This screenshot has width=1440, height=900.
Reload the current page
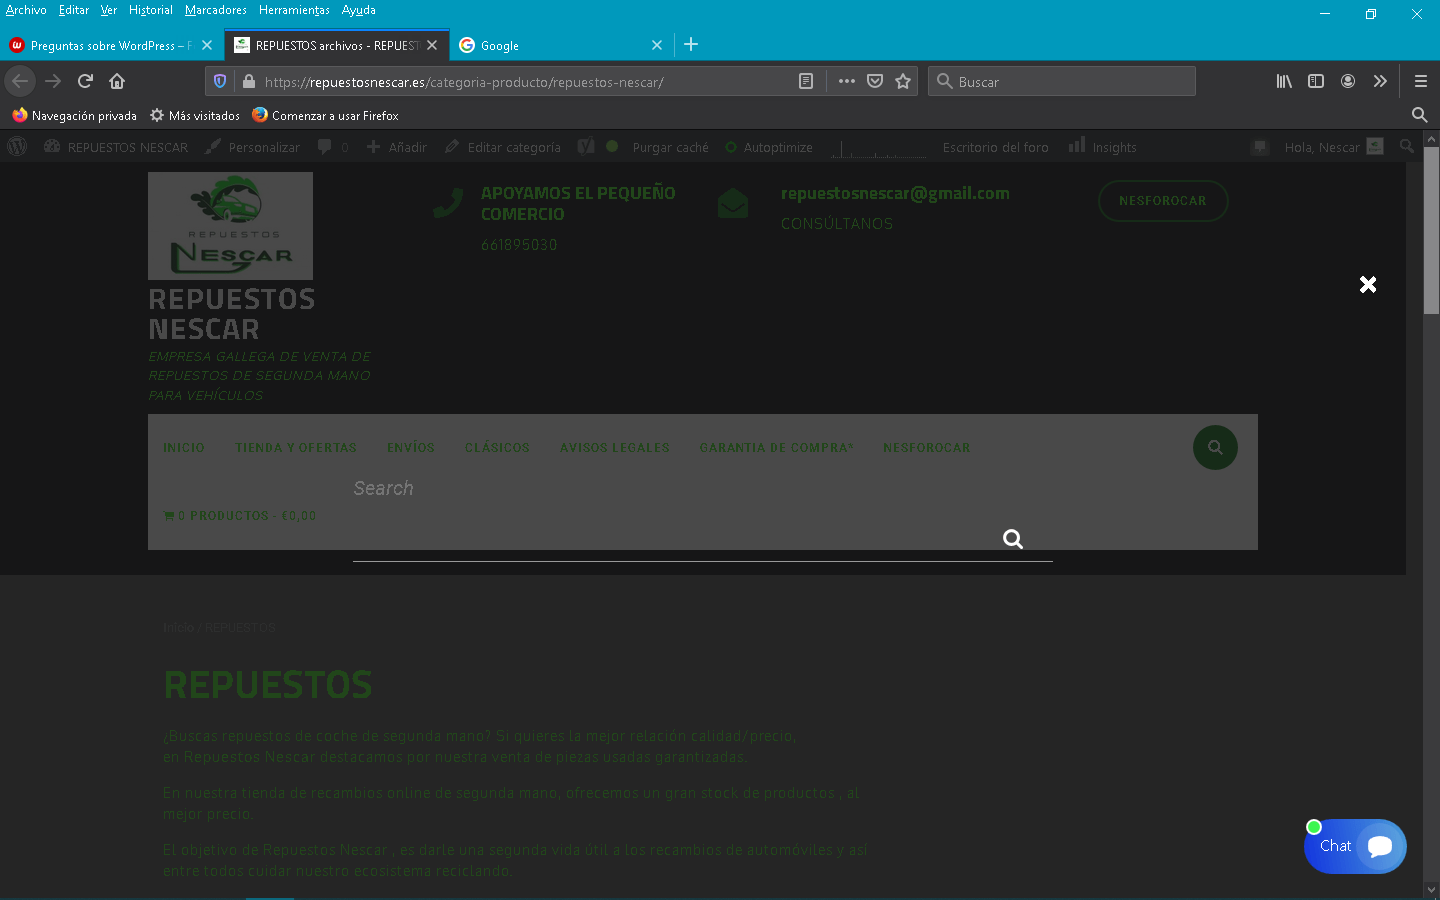[x=85, y=81]
